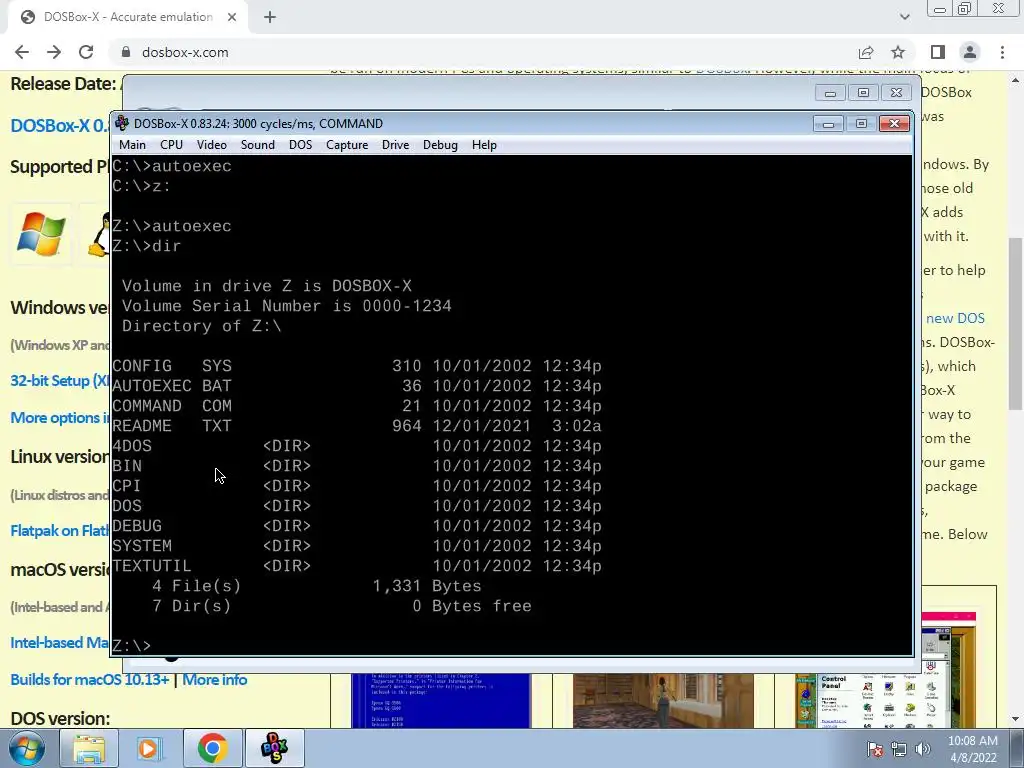Open the 32-bit Setup link
This screenshot has height=768, width=1024.
59,381
